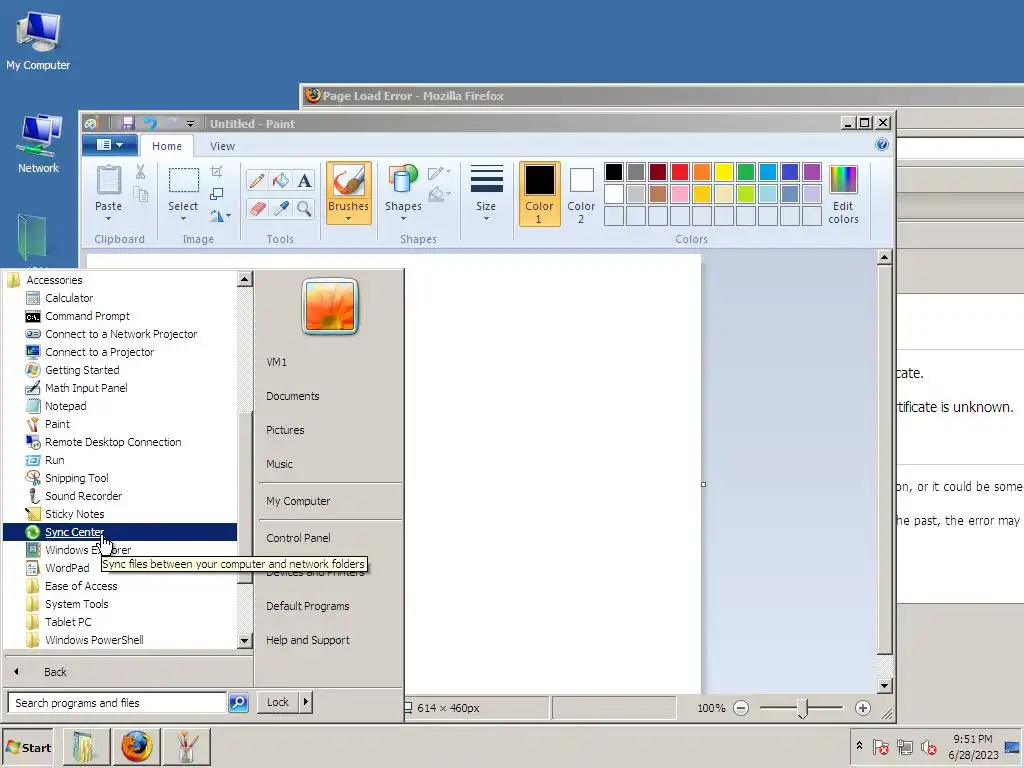Click the Paint taskbar button
The image size is (1024, 768).
pyautogui.click(x=187, y=747)
